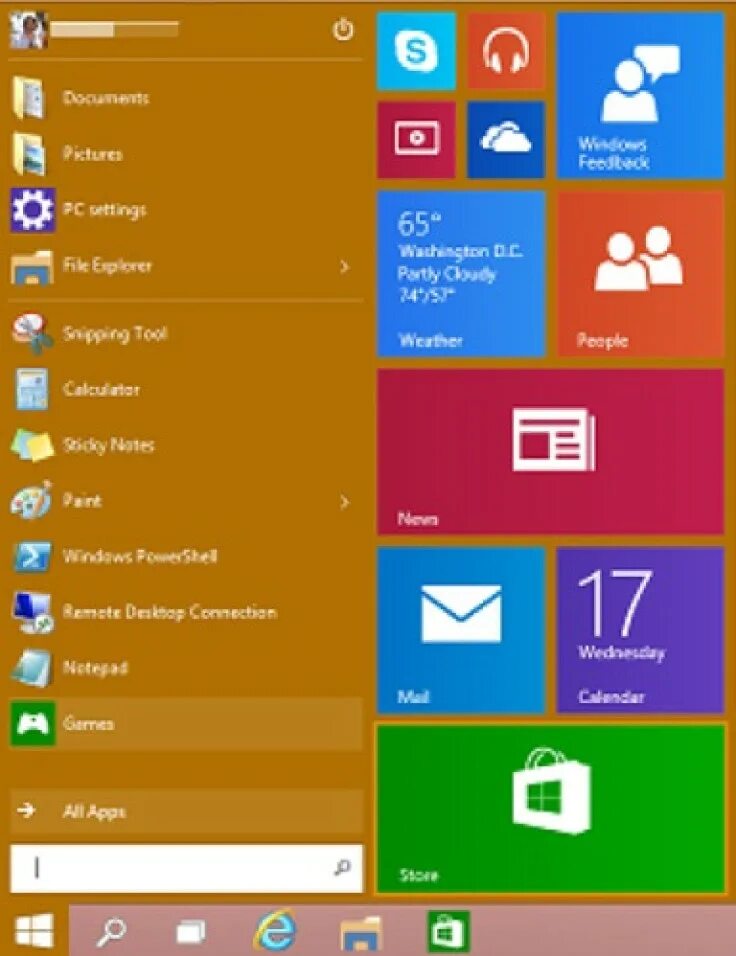Expand the File Explorer jump list arrow

[345, 266]
